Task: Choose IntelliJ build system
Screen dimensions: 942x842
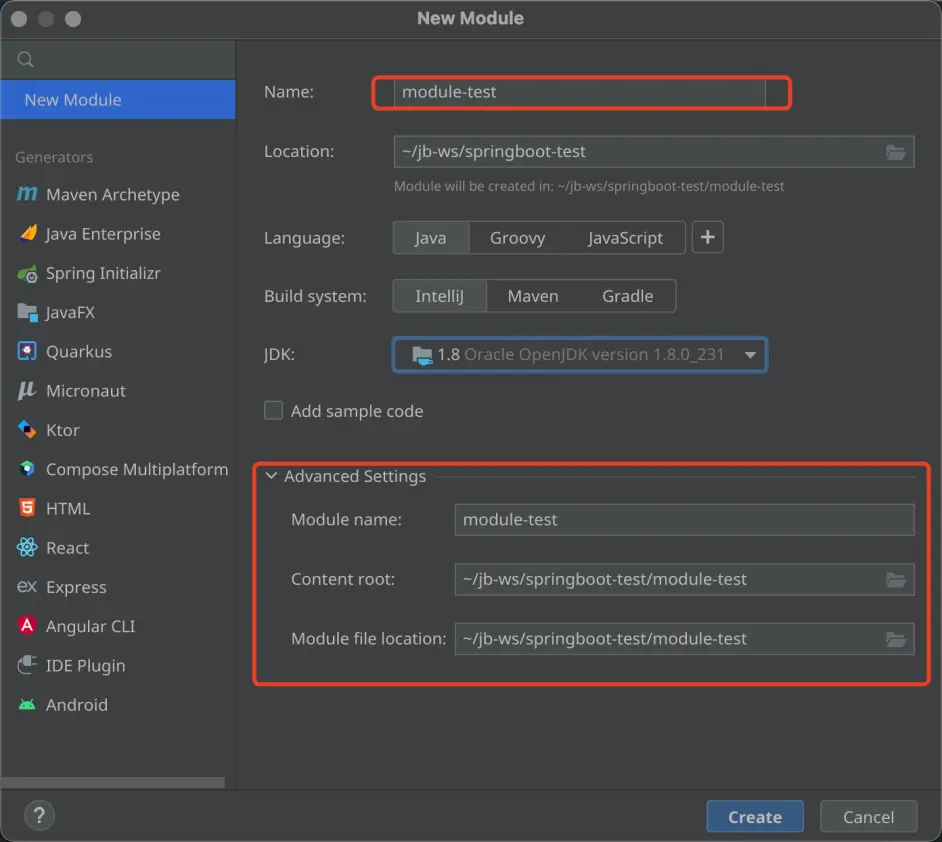Action: 439,295
